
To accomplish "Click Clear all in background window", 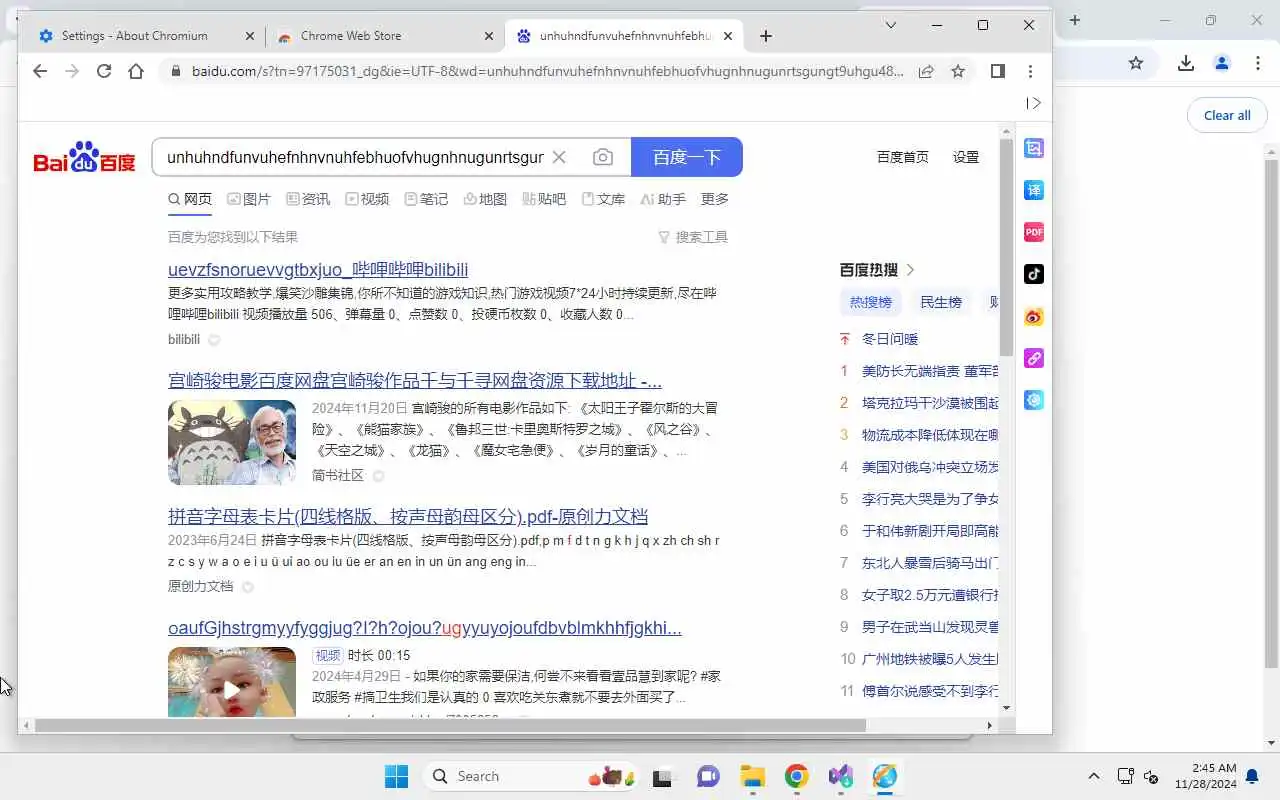I will pyautogui.click(x=1227, y=115).
